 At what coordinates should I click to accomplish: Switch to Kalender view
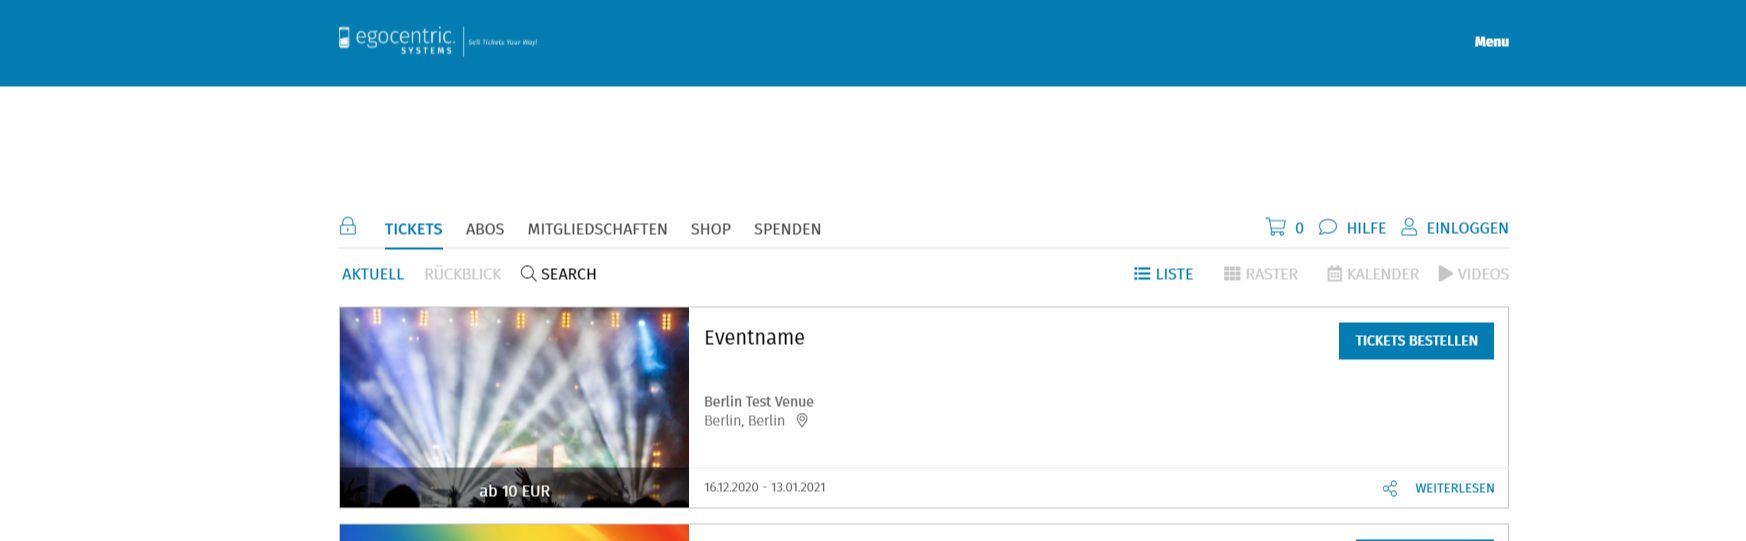tap(1372, 274)
